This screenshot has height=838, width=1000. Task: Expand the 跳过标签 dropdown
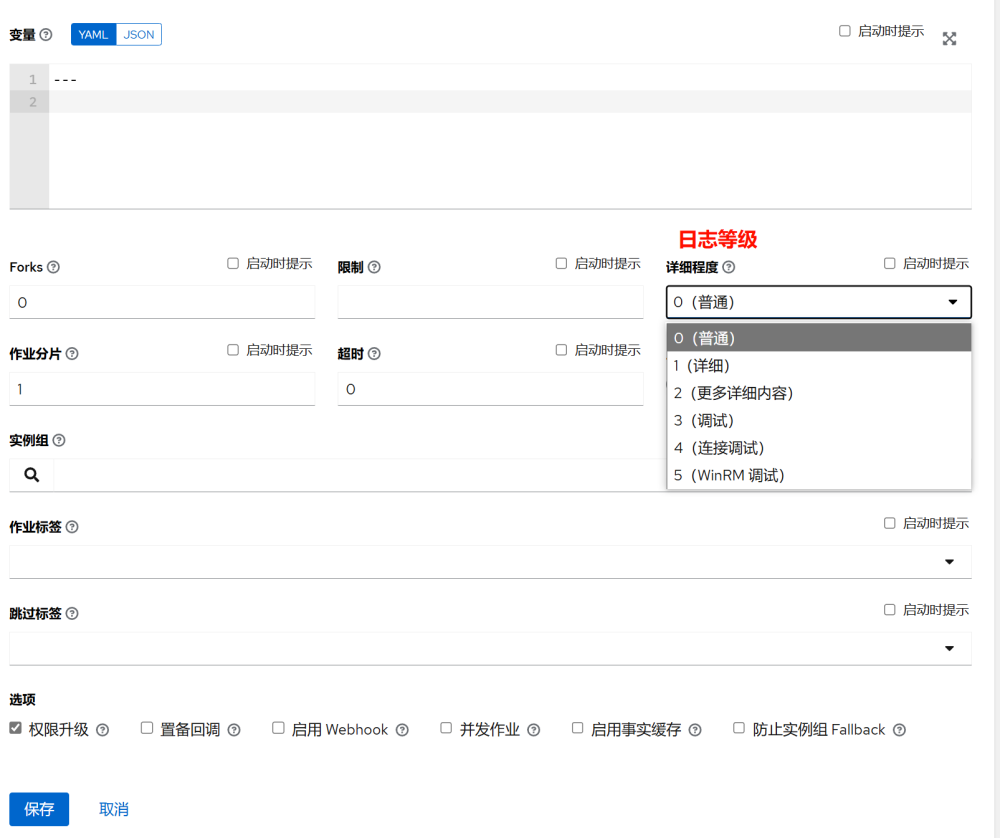coord(949,648)
